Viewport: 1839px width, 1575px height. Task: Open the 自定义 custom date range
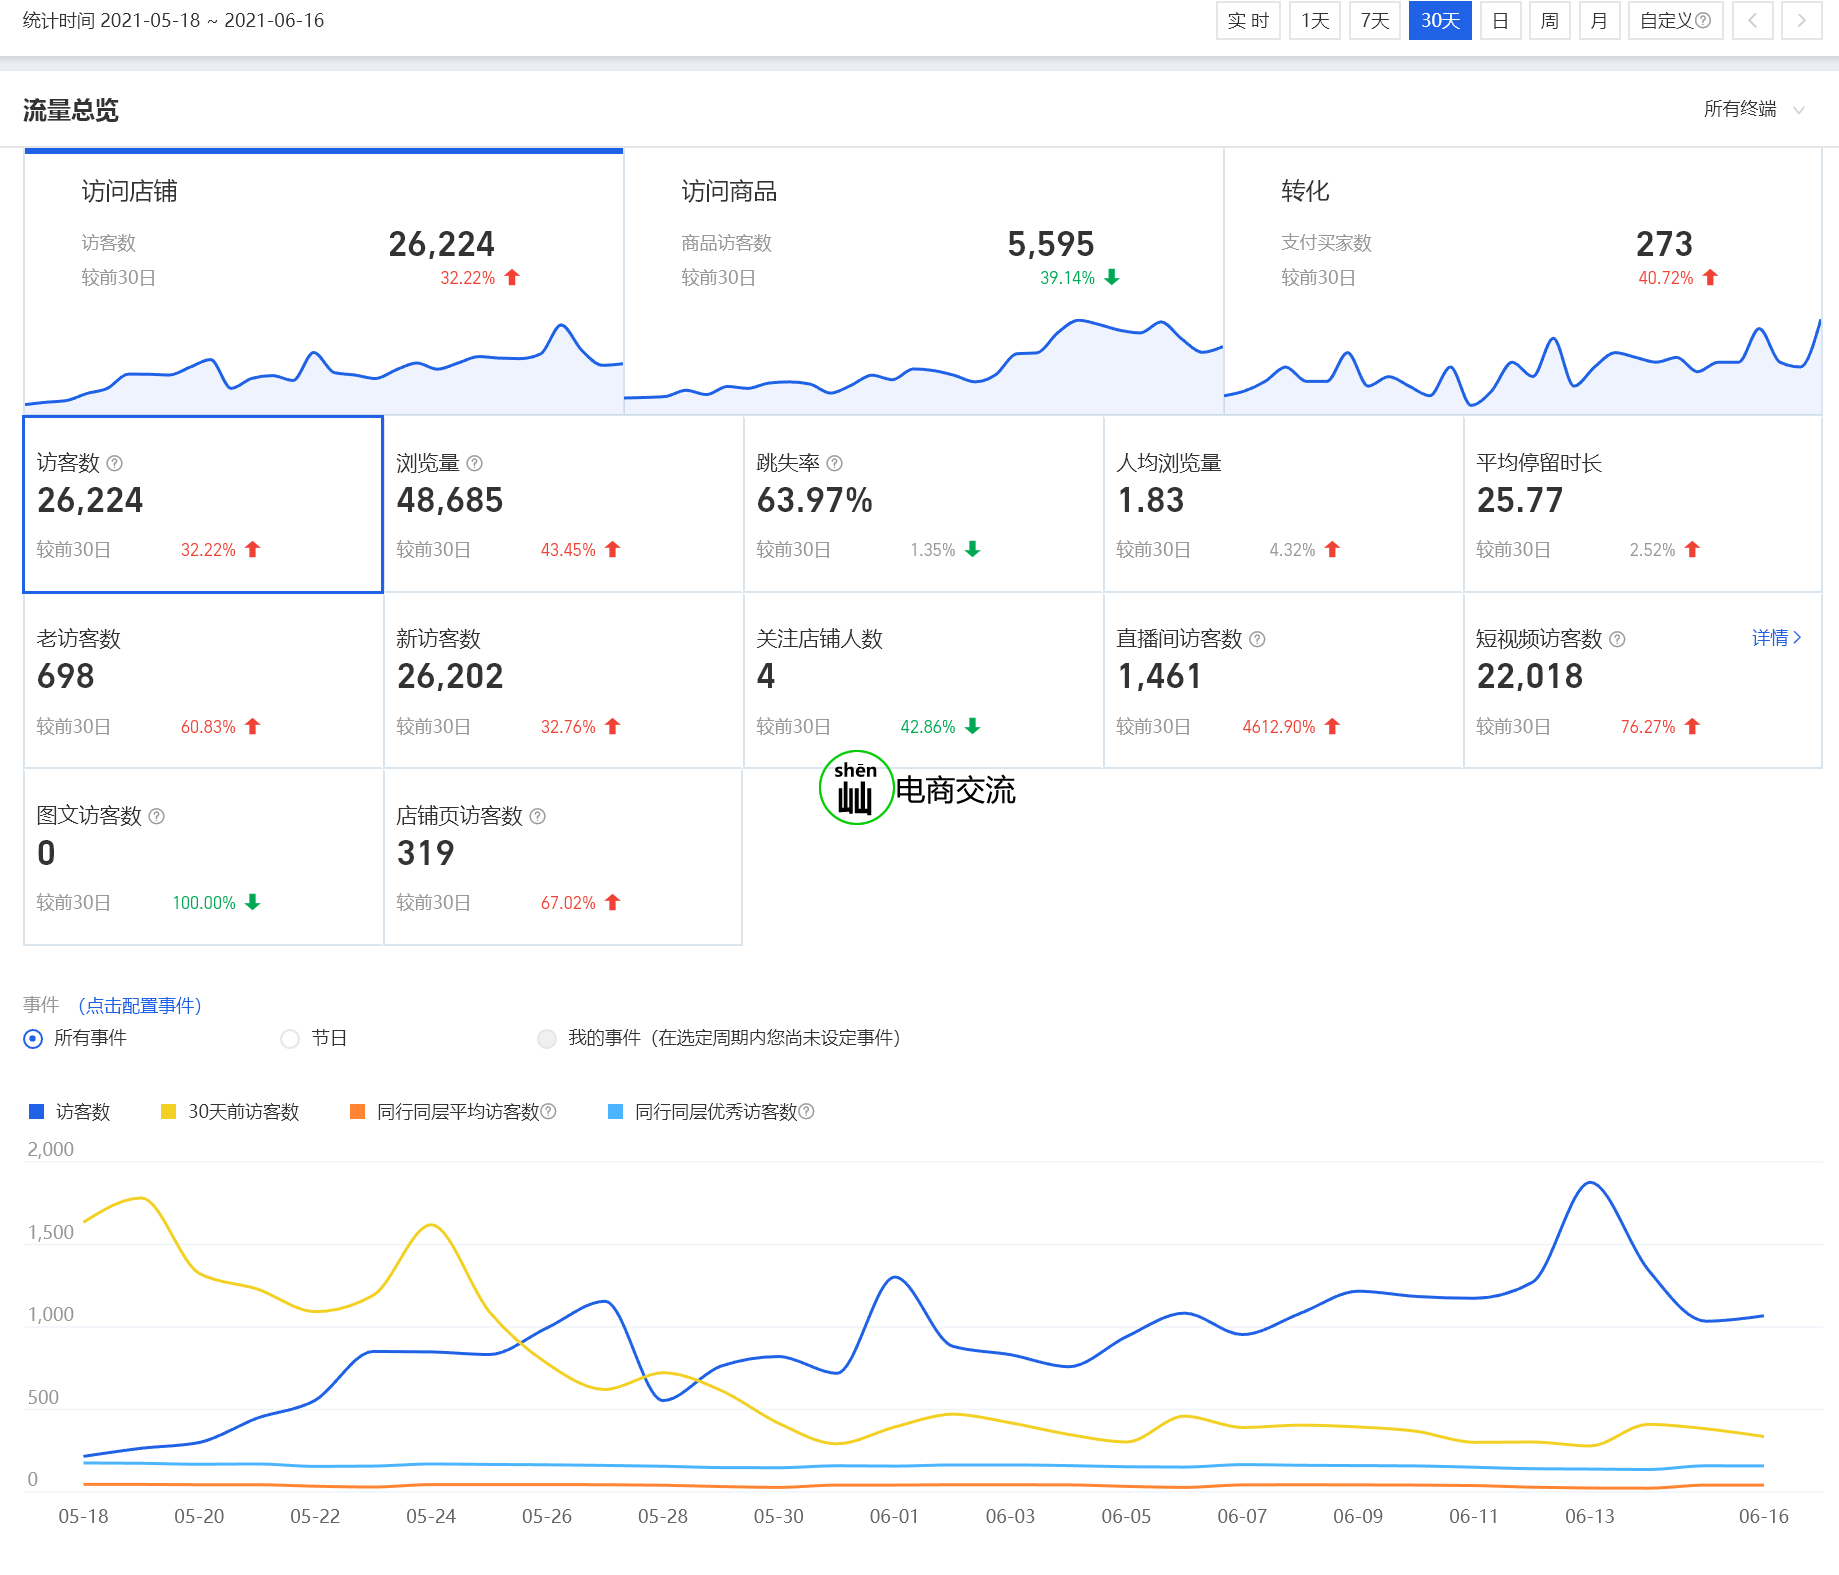1675,20
